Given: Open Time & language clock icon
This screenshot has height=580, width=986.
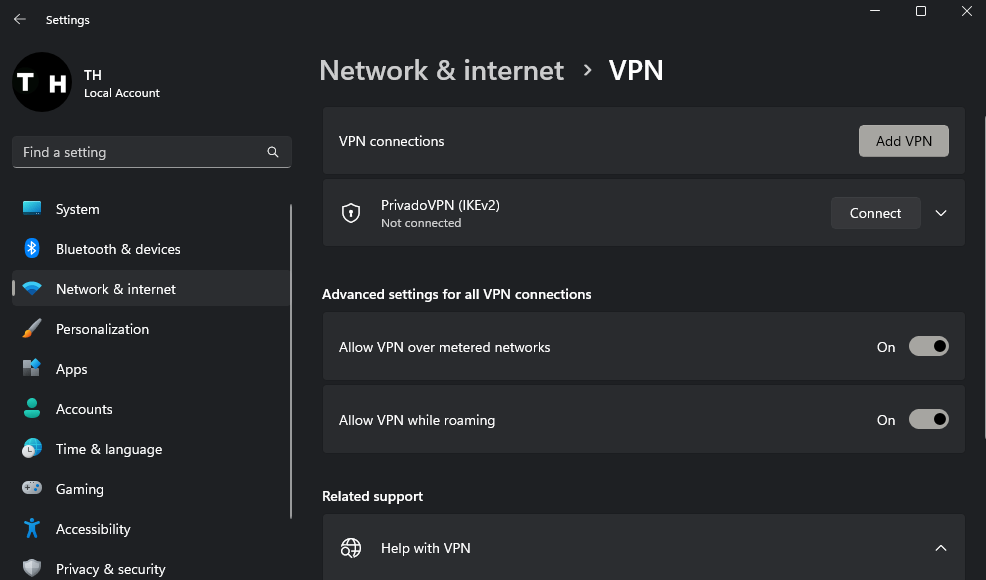Looking at the screenshot, I should [32, 449].
